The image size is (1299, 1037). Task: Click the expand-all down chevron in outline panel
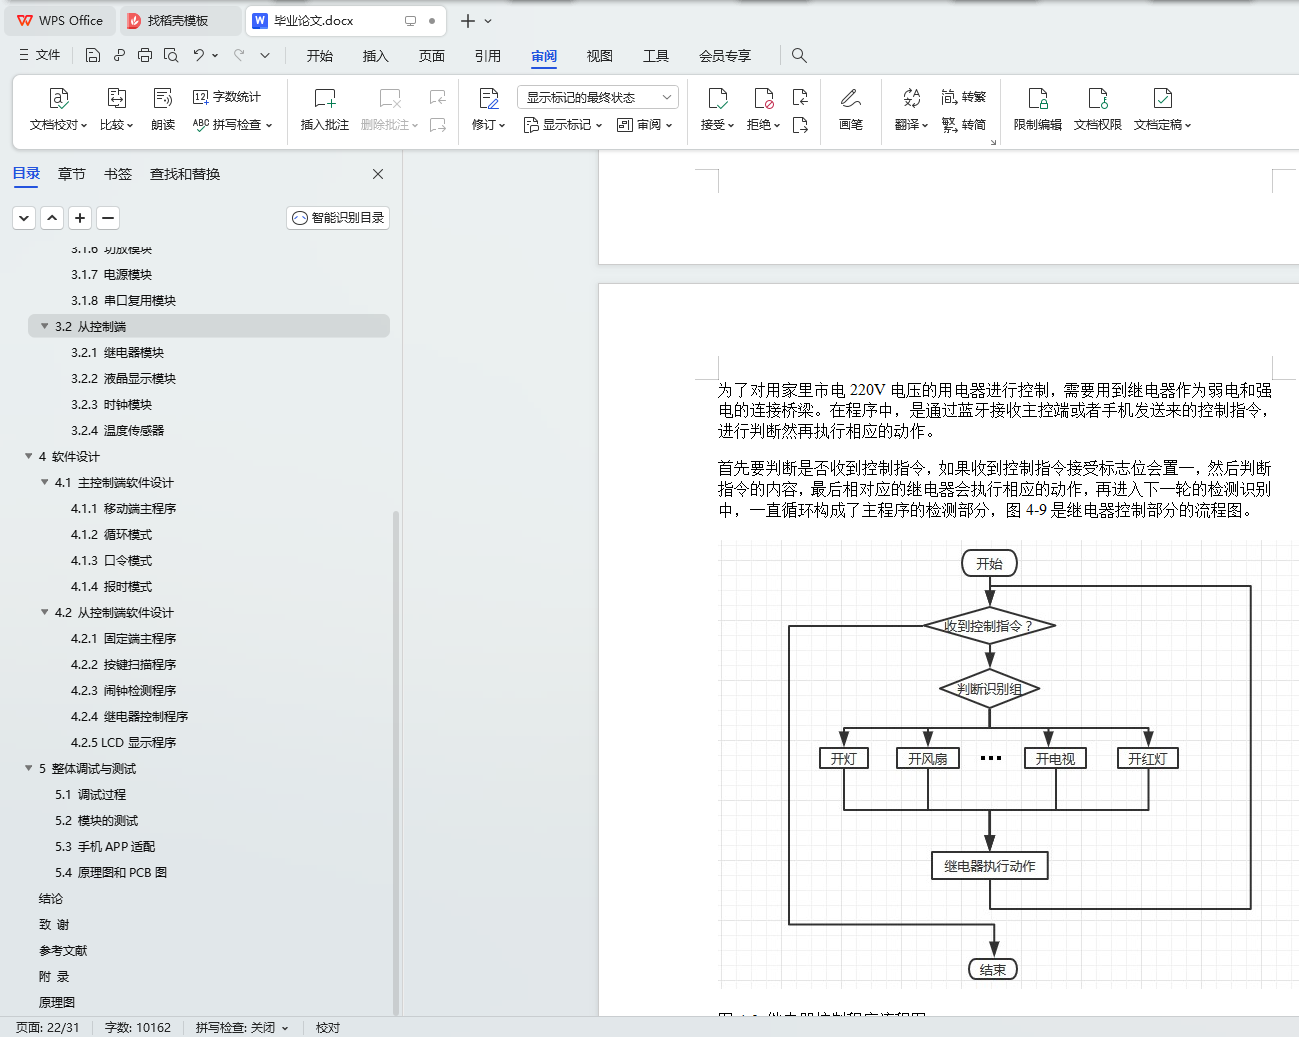24,218
